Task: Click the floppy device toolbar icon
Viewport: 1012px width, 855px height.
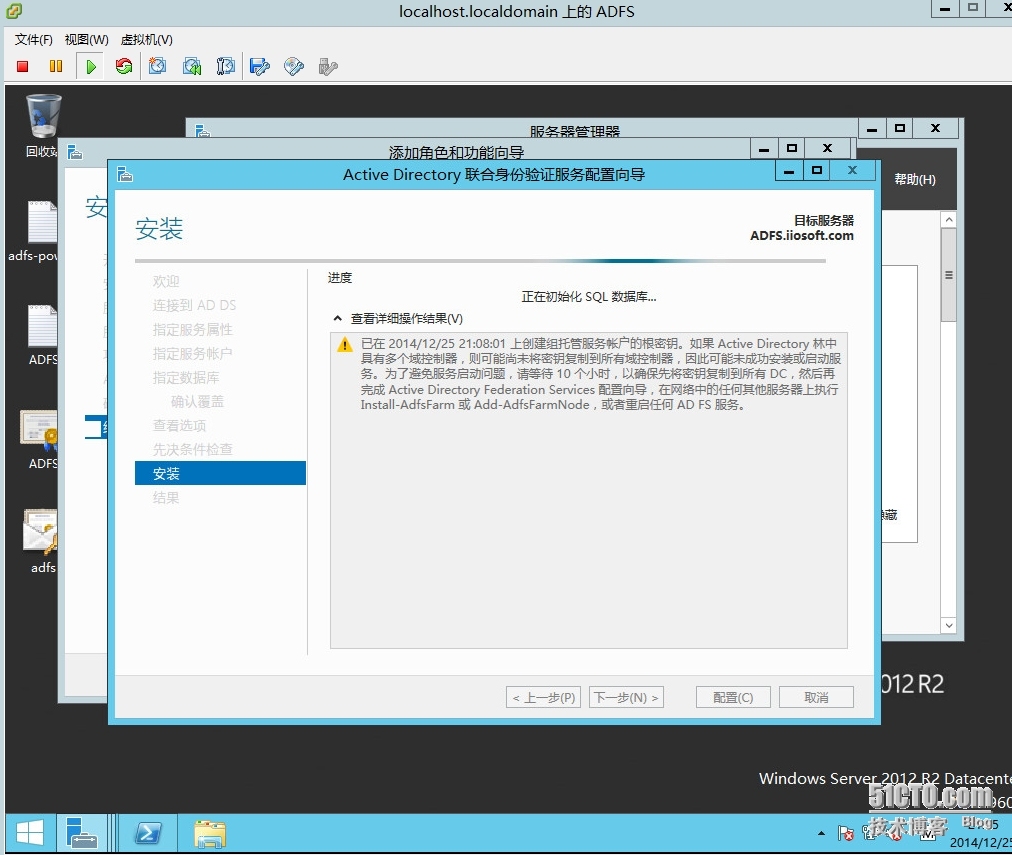Action: [x=259, y=66]
